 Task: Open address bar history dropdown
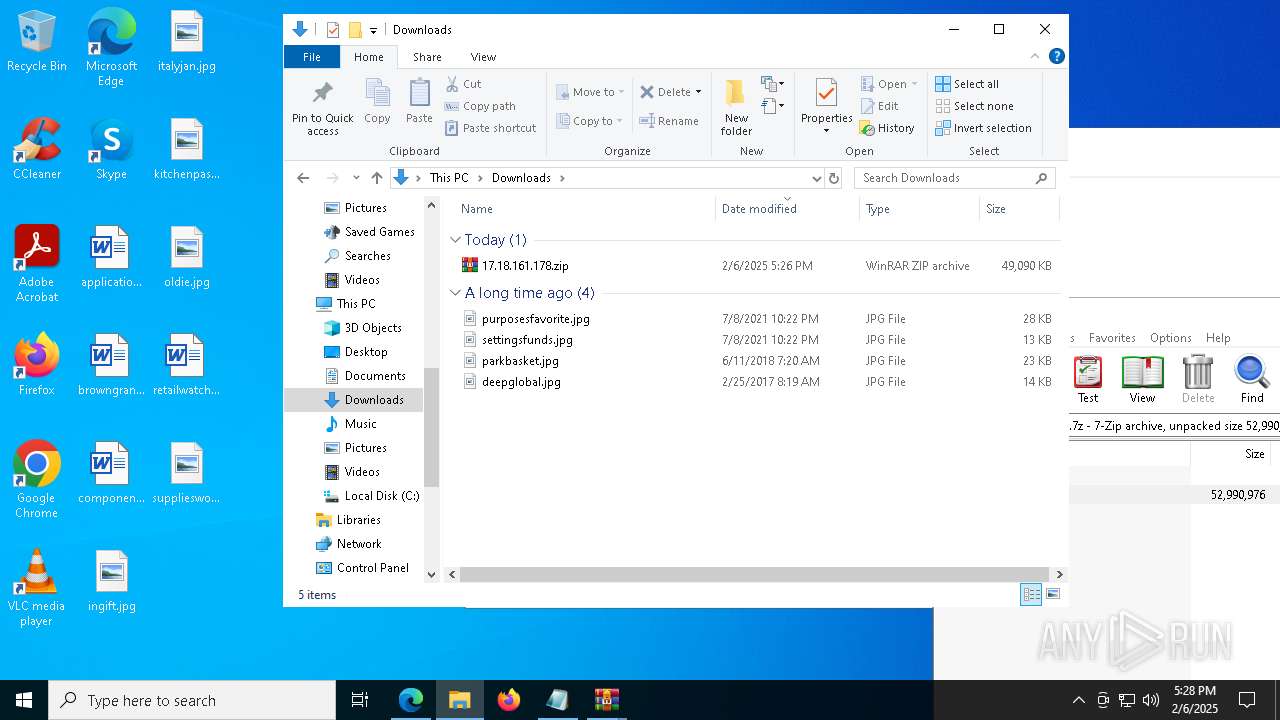pos(816,178)
